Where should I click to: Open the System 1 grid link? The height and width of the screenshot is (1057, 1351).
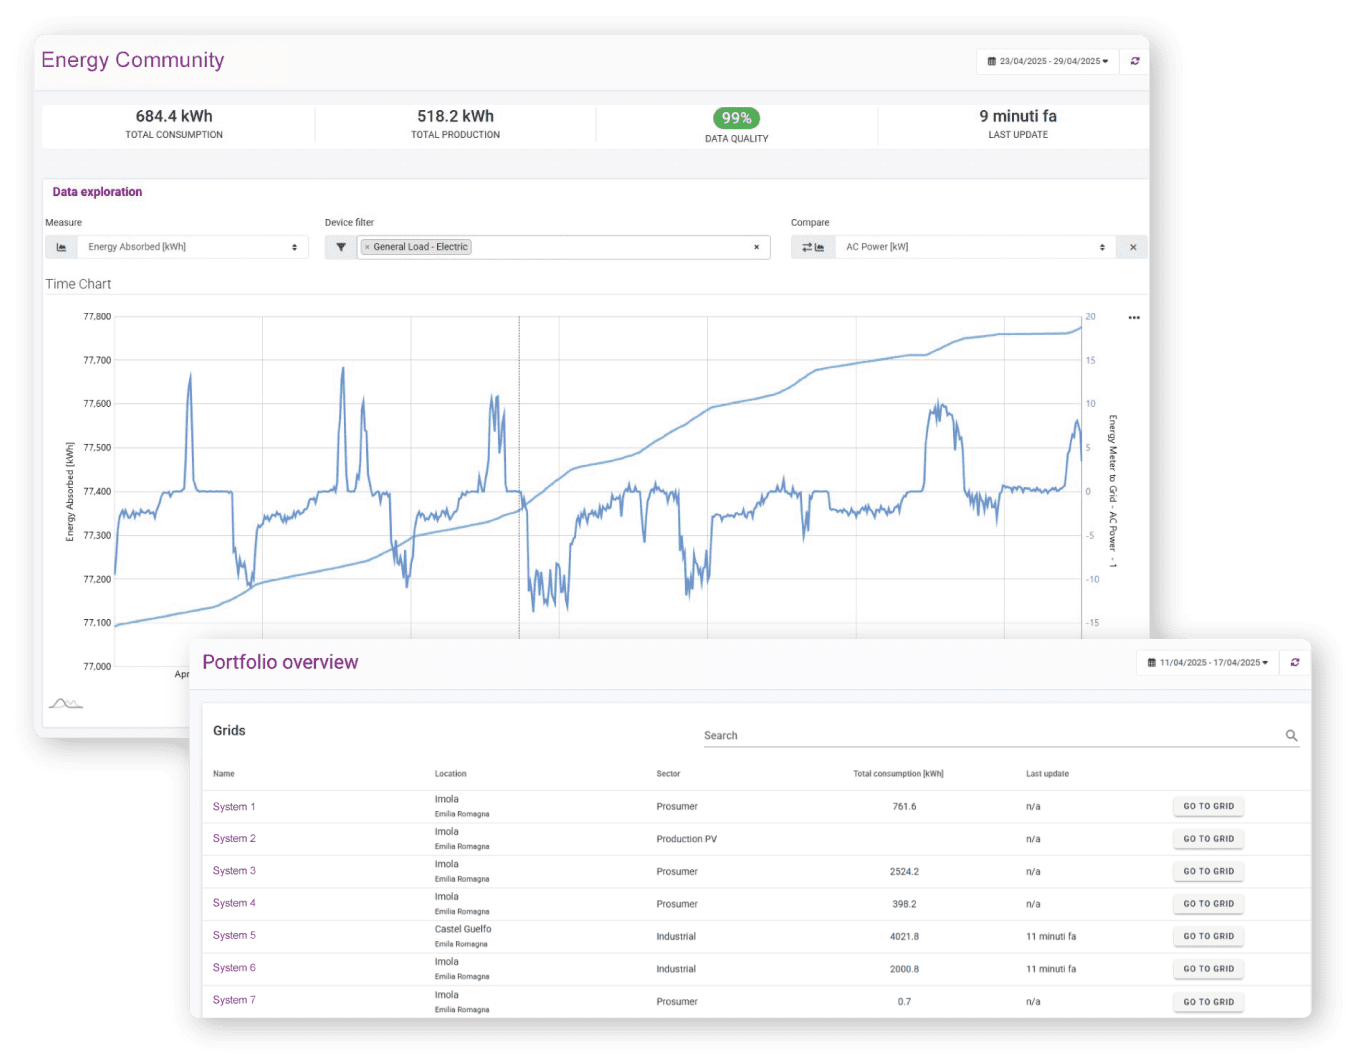click(x=234, y=807)
